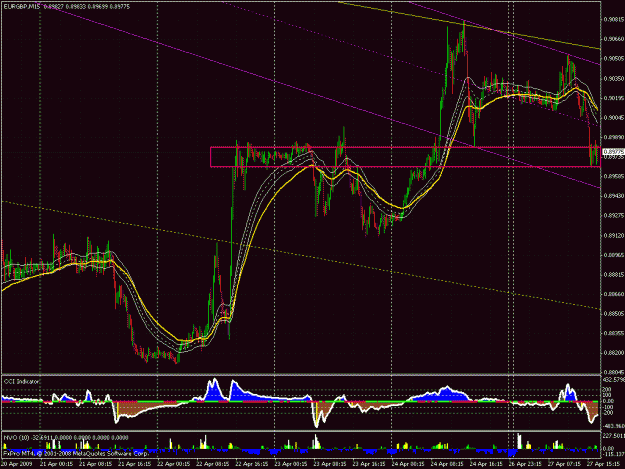Click the 23 Apr 16:15 time label
Screen dimensions: 625x469
pos(369,464)
